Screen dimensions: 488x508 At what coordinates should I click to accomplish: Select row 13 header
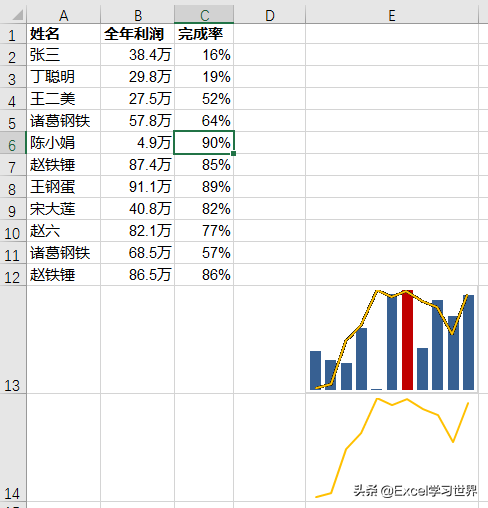(13, 340)
